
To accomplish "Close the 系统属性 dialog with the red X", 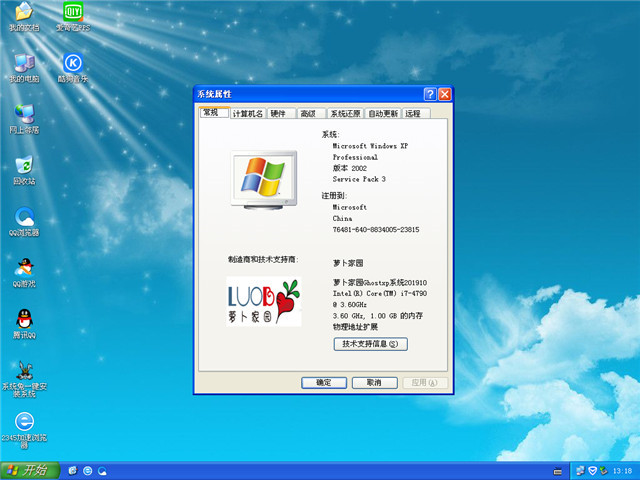I will click(x=444, y=94).
